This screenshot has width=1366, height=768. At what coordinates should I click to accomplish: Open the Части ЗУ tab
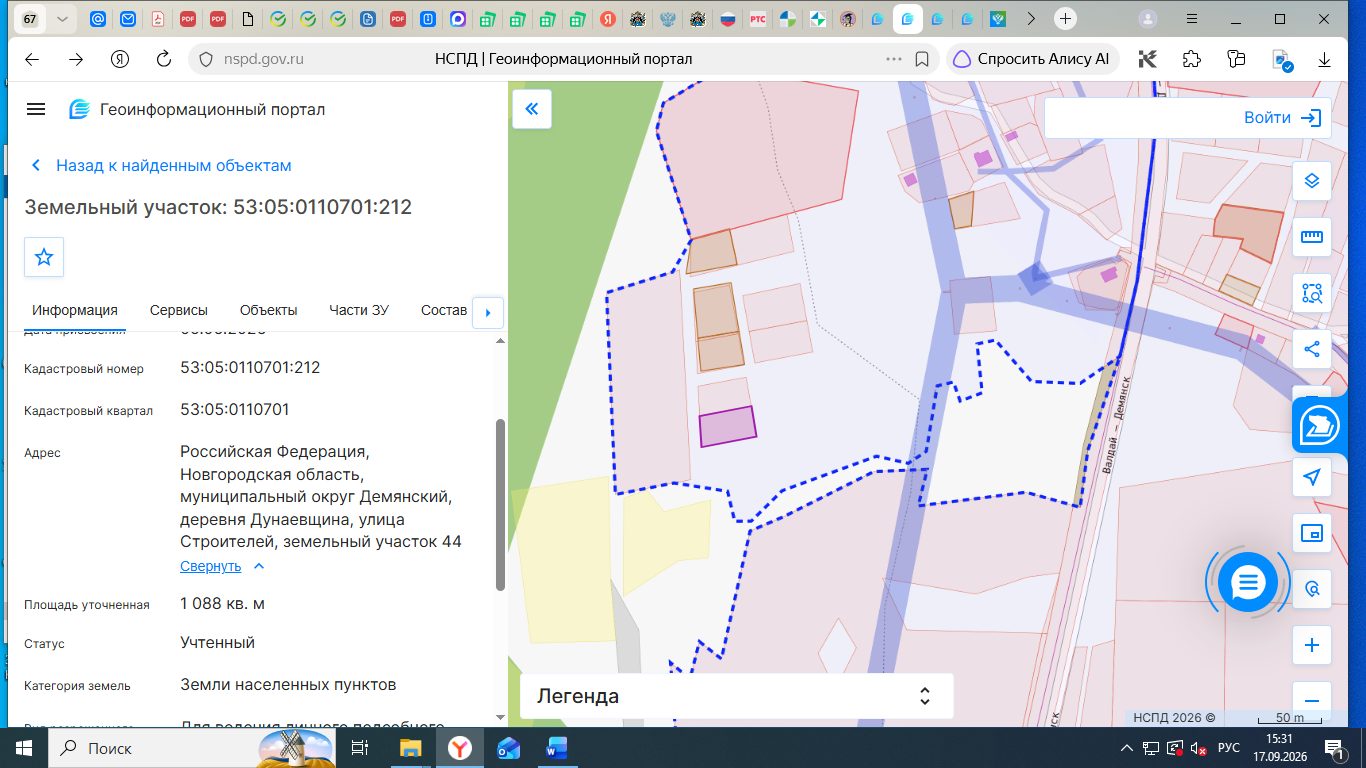[x=359, y=310]
